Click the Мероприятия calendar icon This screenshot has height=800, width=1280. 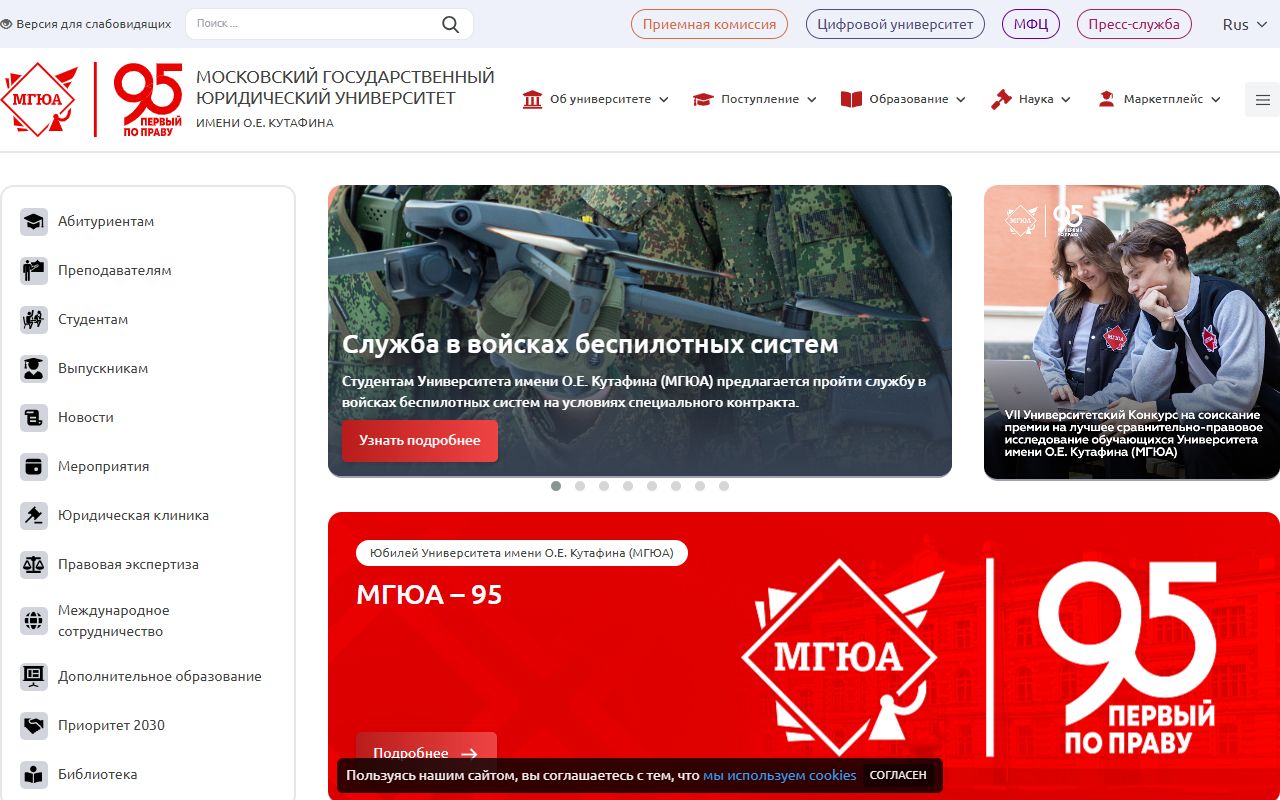[x=34, y=467]
